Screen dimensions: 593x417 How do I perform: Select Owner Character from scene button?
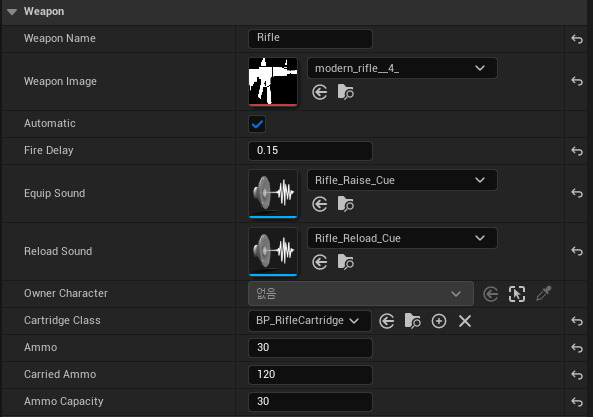tap(517, 294)
